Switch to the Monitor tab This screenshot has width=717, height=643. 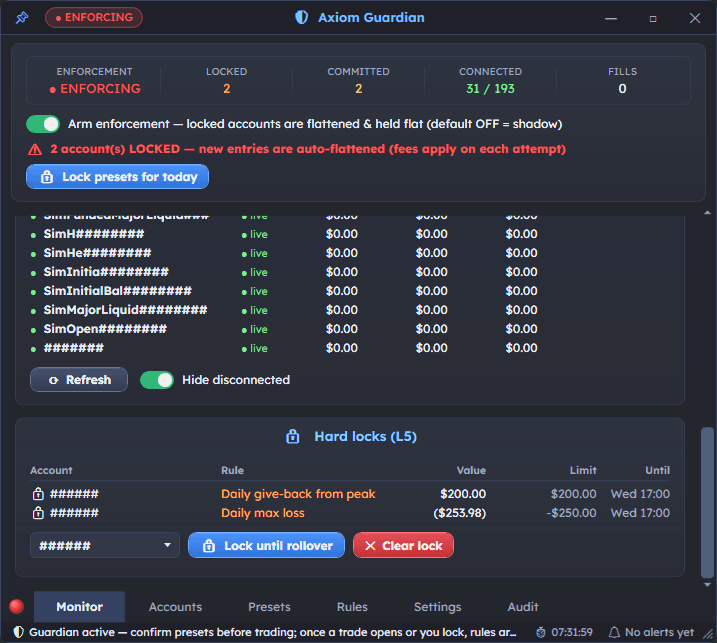(x=80, y=607)
